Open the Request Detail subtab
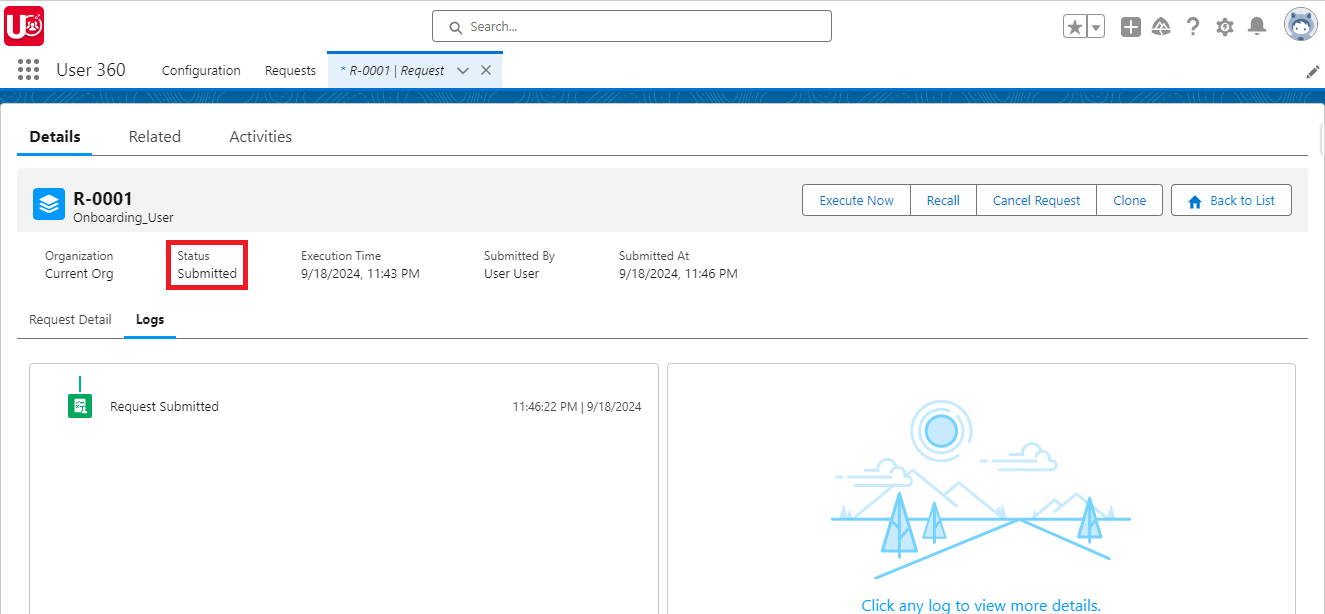This screenshot has height=614, width=1325. click(x=70, y=320)
